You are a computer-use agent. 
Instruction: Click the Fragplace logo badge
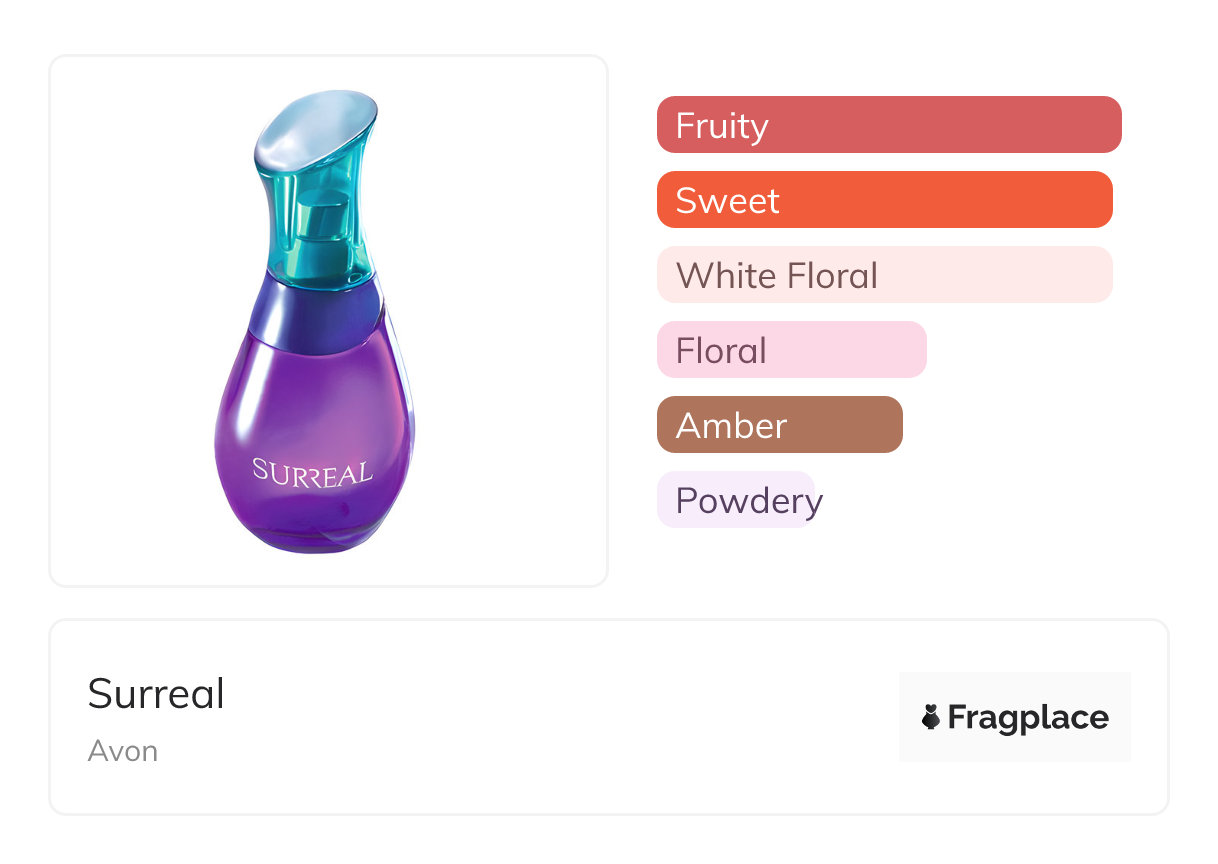[1014, 717]
